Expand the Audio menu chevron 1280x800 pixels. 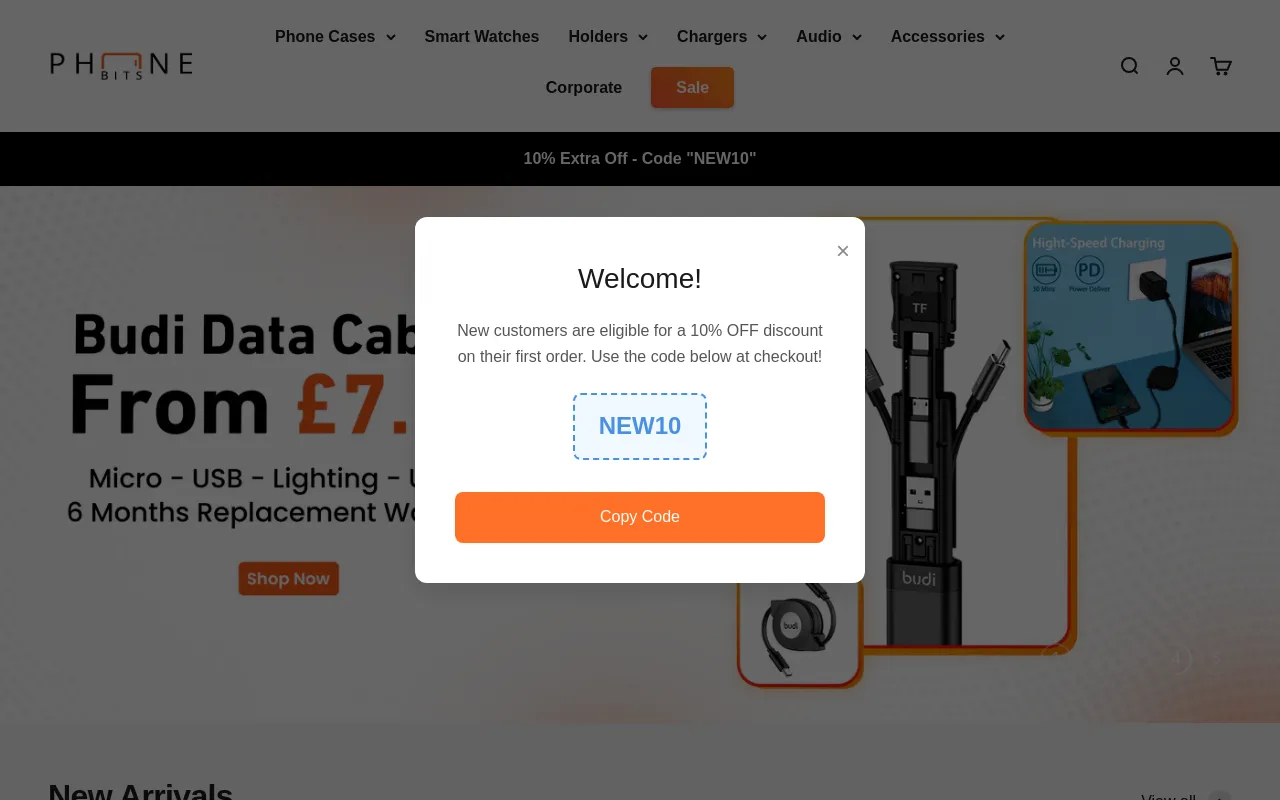coord(857,37)
